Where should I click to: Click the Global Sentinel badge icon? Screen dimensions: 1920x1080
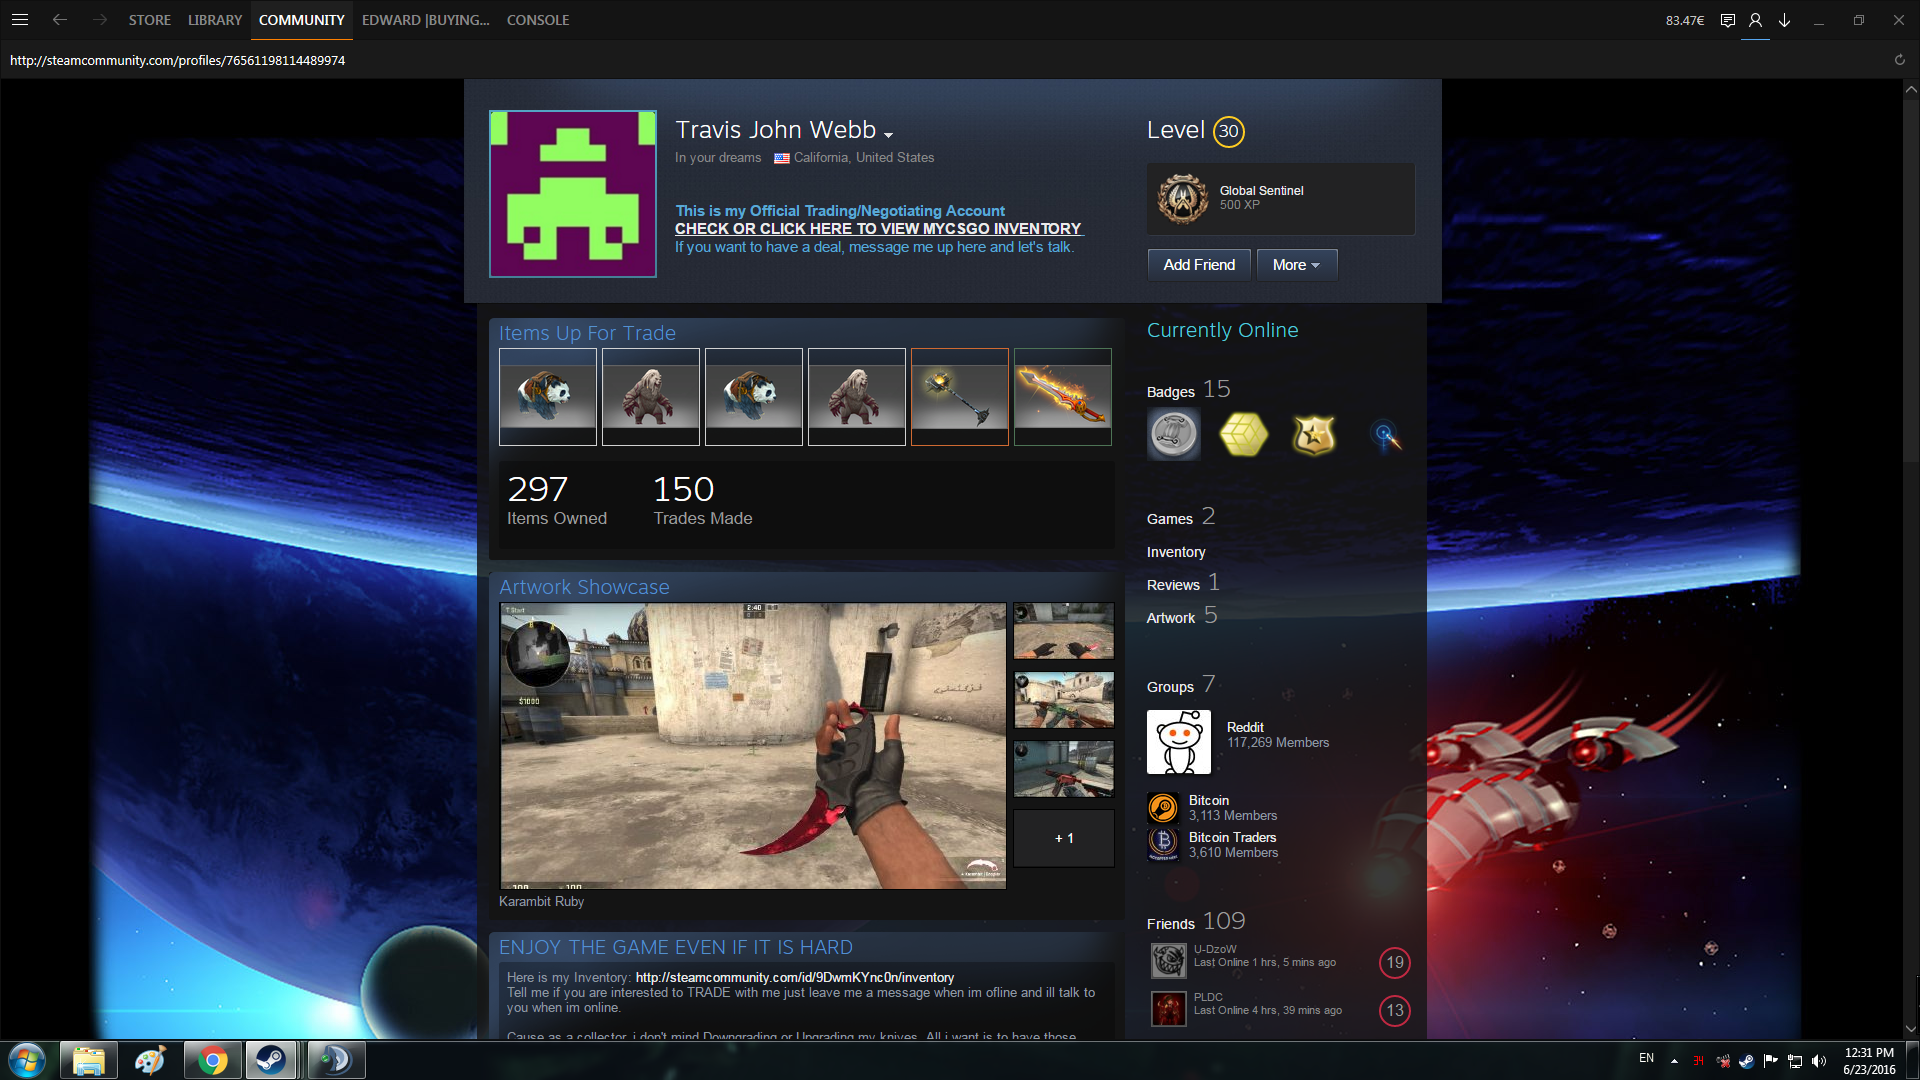(1182, 198)
